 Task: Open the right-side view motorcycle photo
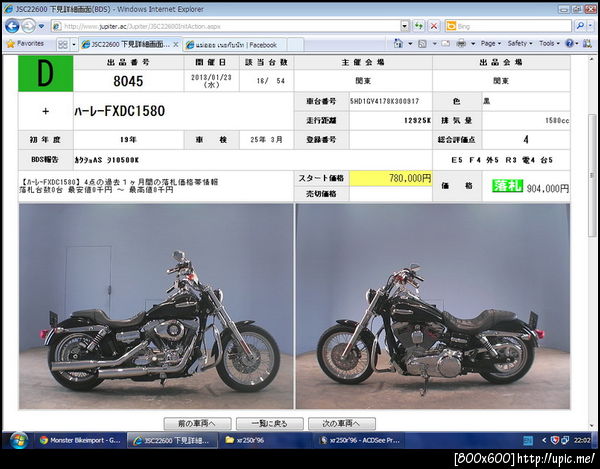tap(156, 306)
